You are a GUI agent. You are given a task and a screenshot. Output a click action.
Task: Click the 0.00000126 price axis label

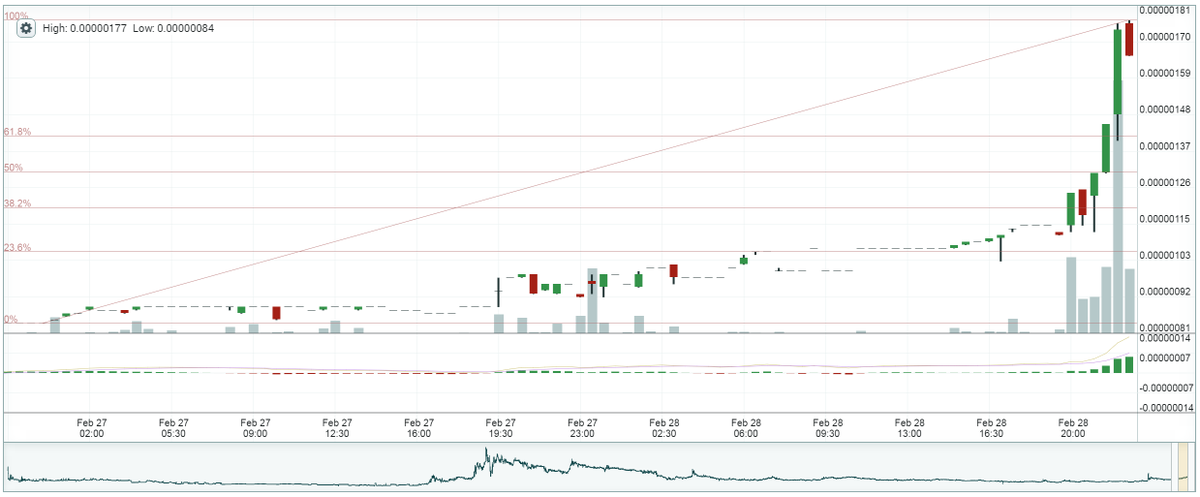tap(1166, 183)
